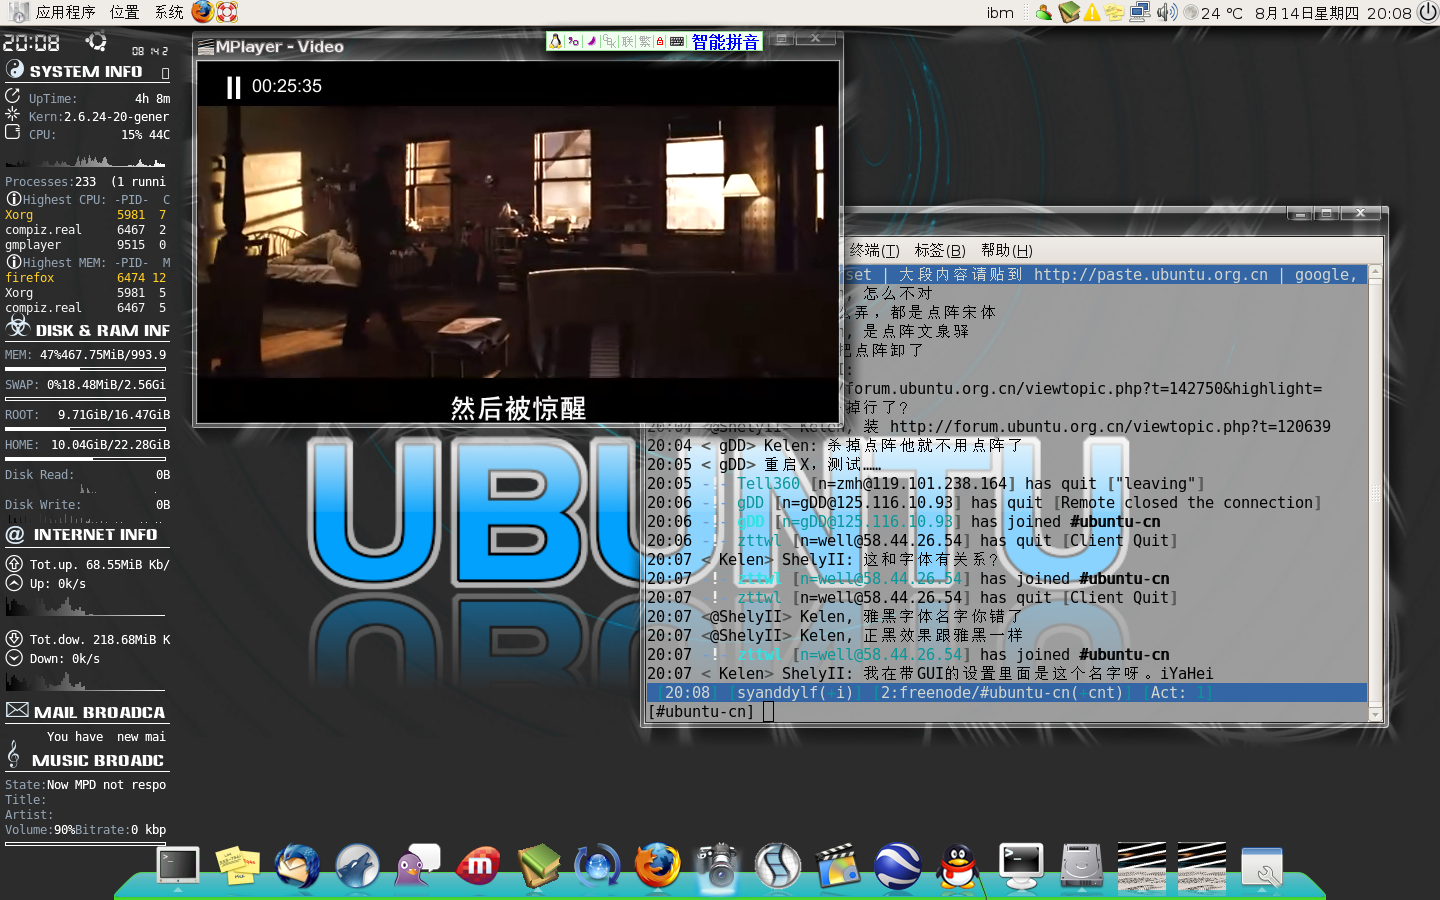Toggle the moon half-width input button

click(x=591, y=41)
